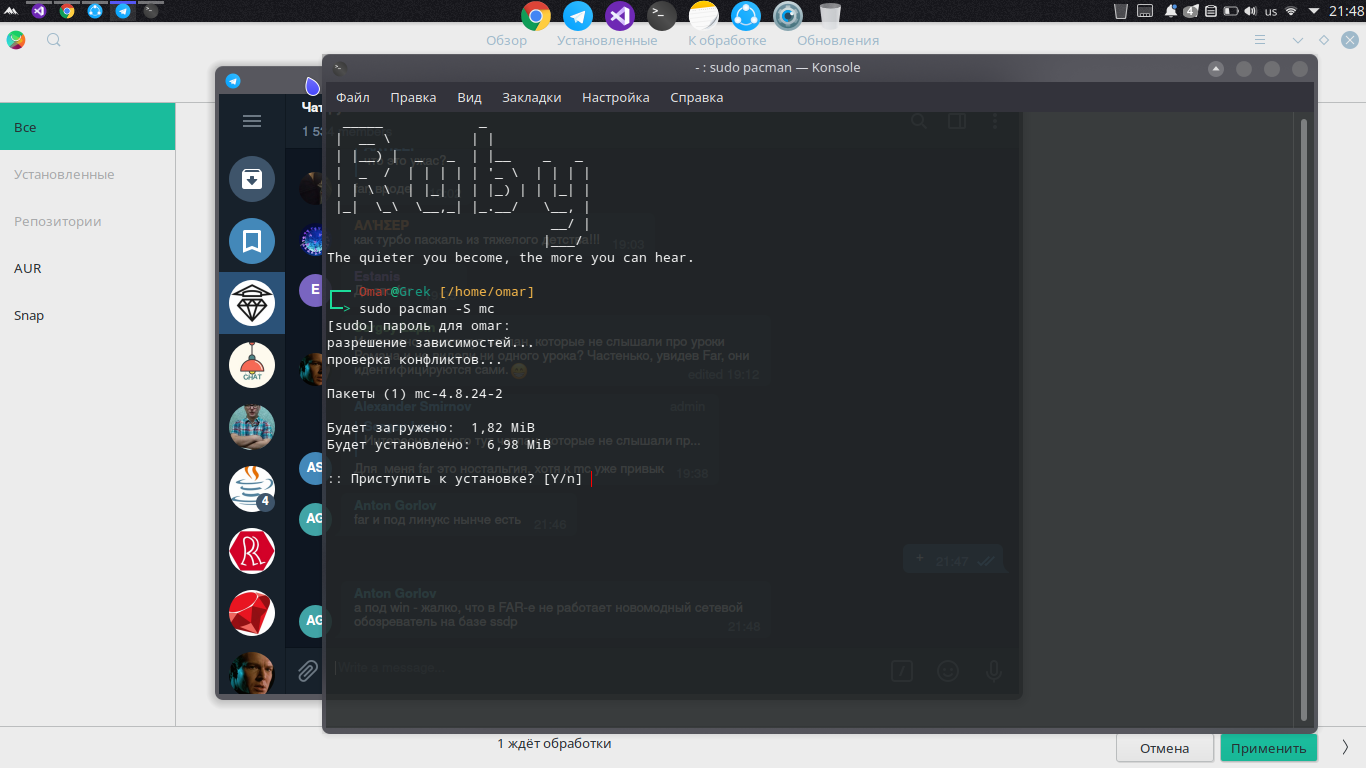This screenshot has width=1366, height=768.
Task: Select AUR in the left sidebar
Action: point(87,268)
